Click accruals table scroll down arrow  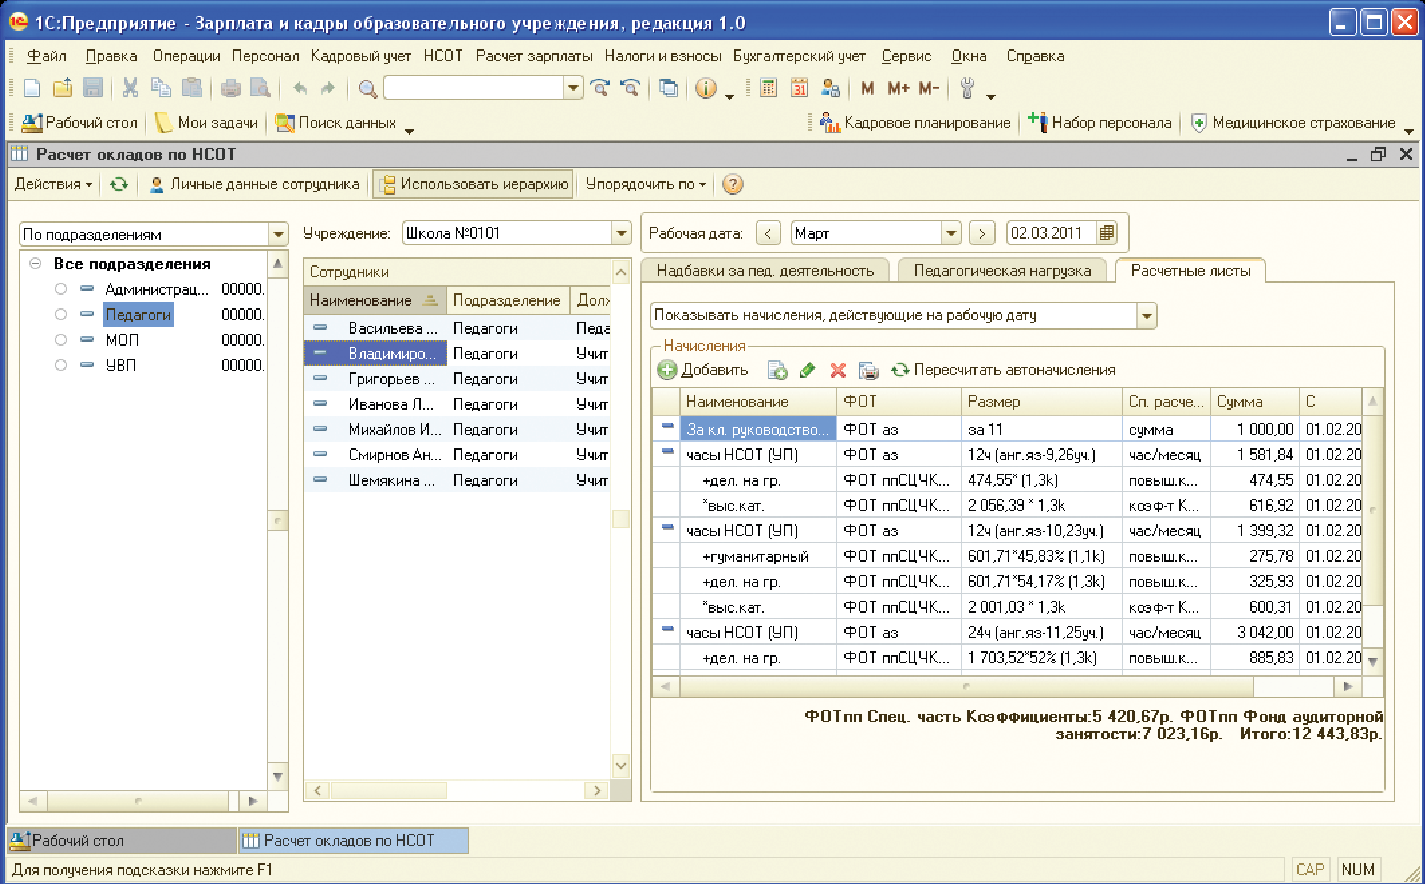click(1373, 661)
